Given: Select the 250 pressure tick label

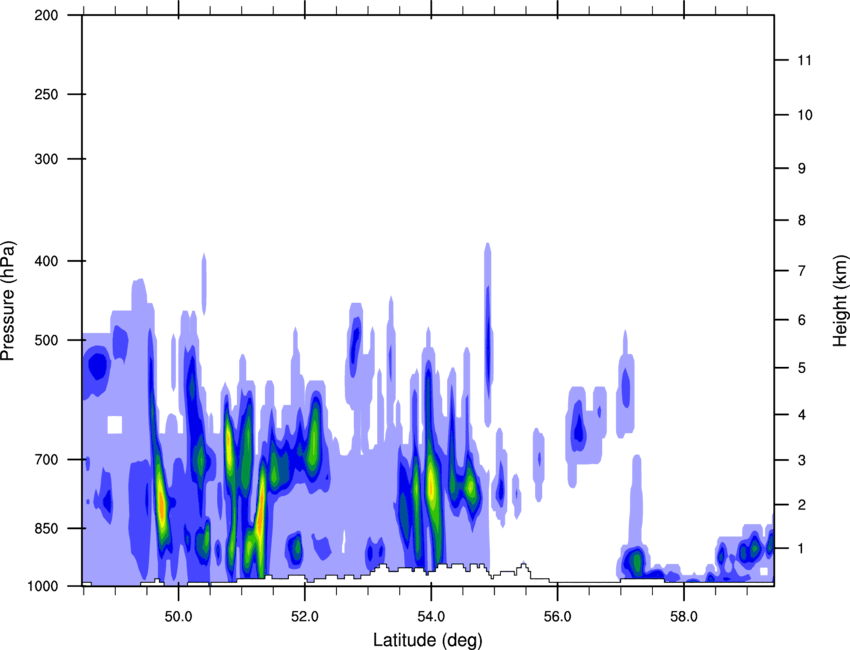Looking at the screenshot, I should (46, 94).
